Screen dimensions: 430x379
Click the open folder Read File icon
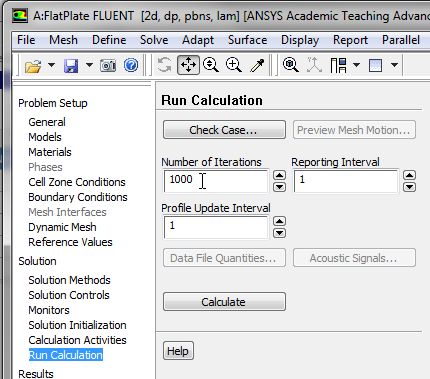coord(33,65)
